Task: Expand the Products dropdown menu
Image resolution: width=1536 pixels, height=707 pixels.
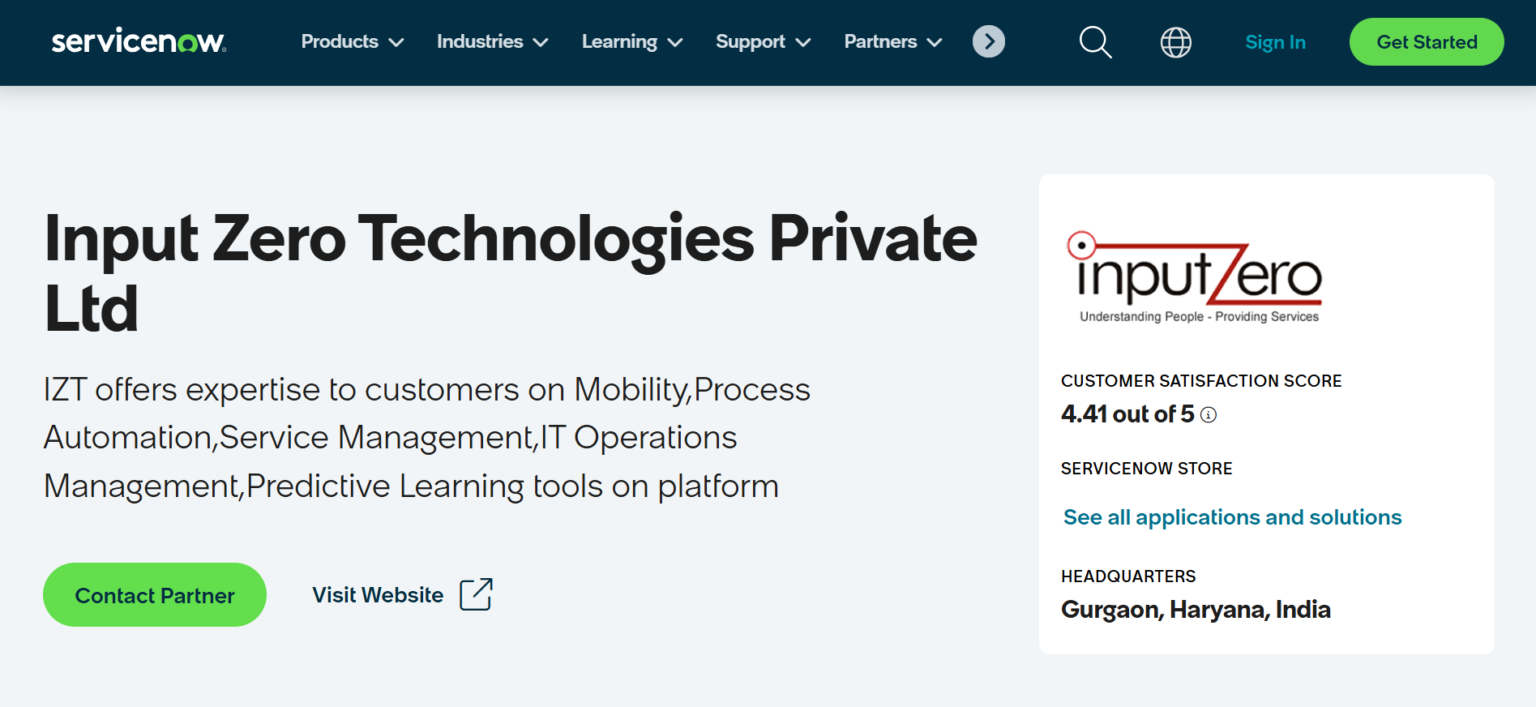Action: click(x=351, y=42)
